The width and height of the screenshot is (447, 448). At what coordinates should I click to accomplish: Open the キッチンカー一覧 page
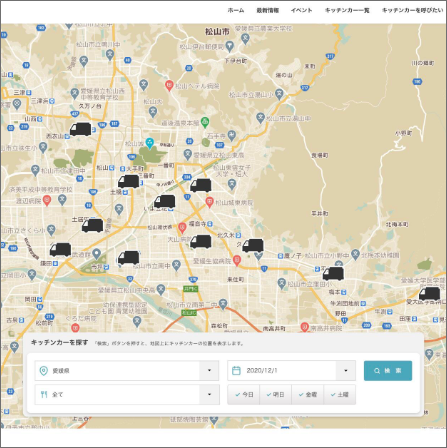(347, 10)
